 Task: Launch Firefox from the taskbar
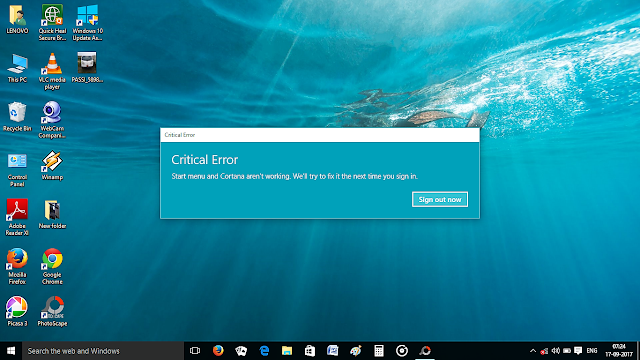click(218, 351)
